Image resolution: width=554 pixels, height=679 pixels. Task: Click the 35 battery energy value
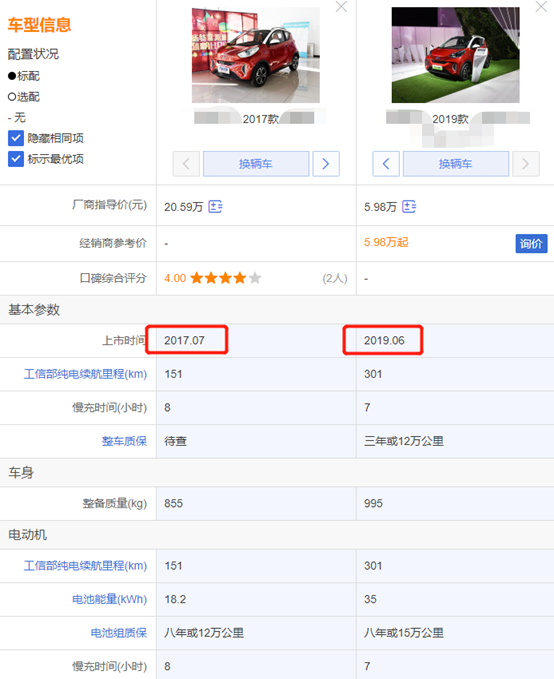370,599
